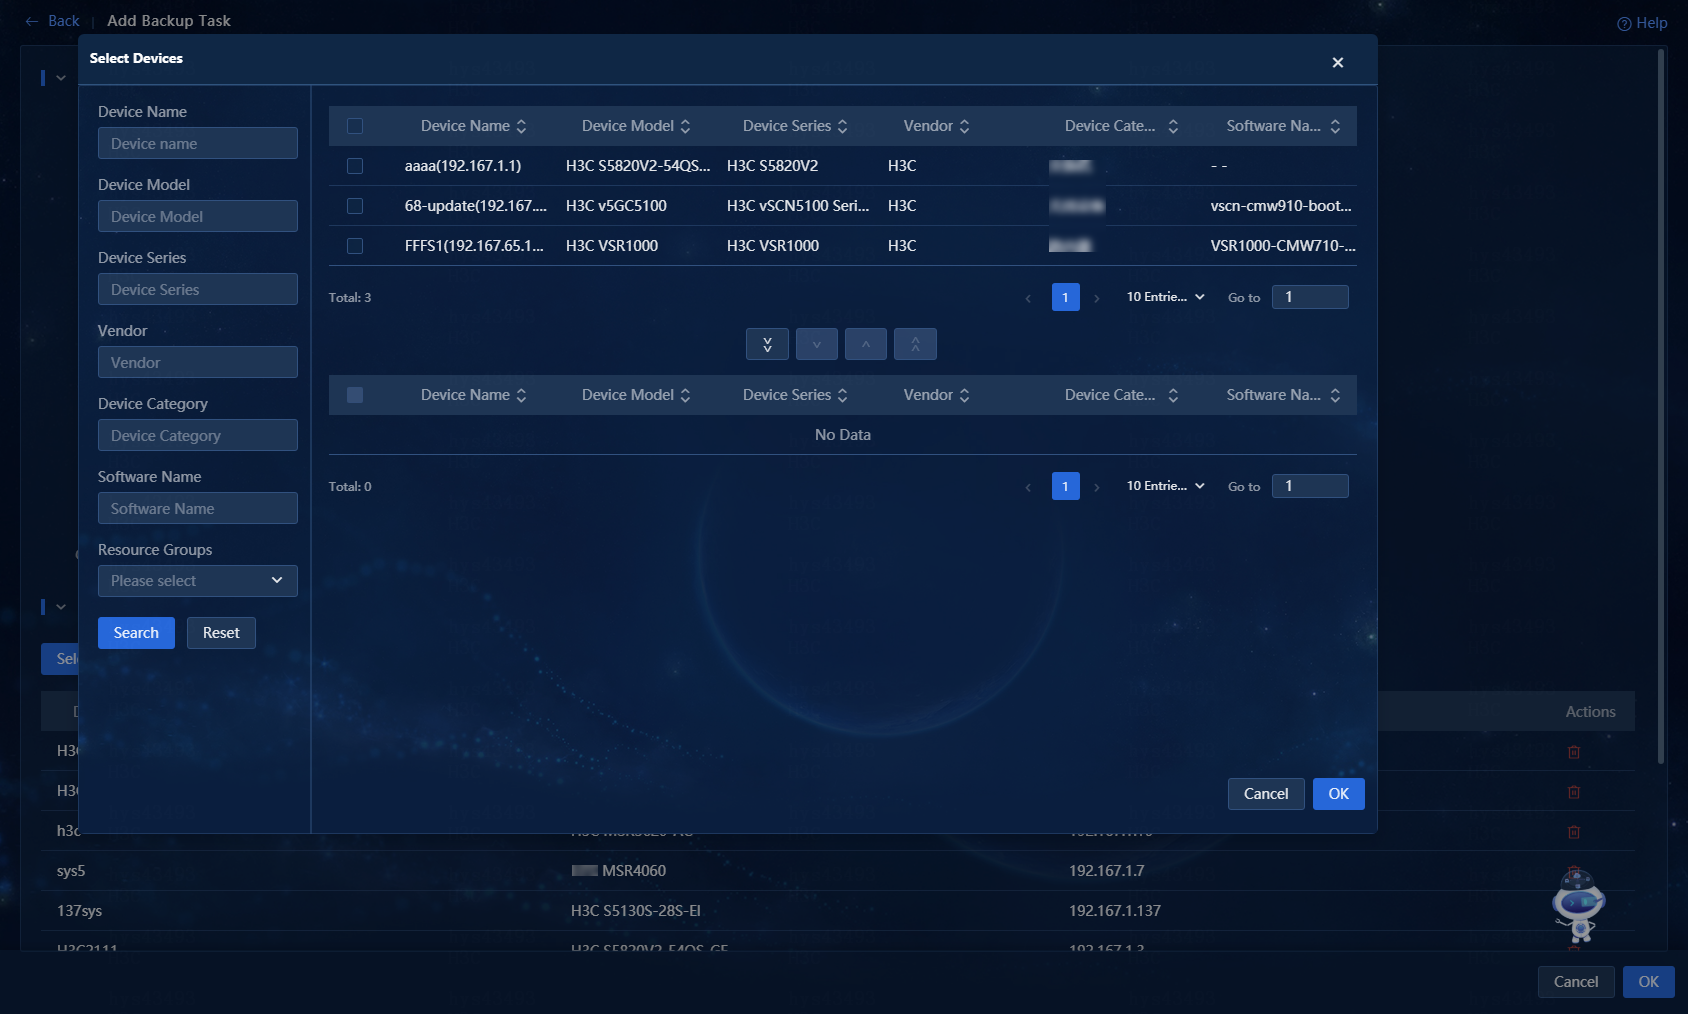Sort upper table by Software Name
This screenshot has height=1014, width=1688.
pyautogui.click(x=1335, y=126)
